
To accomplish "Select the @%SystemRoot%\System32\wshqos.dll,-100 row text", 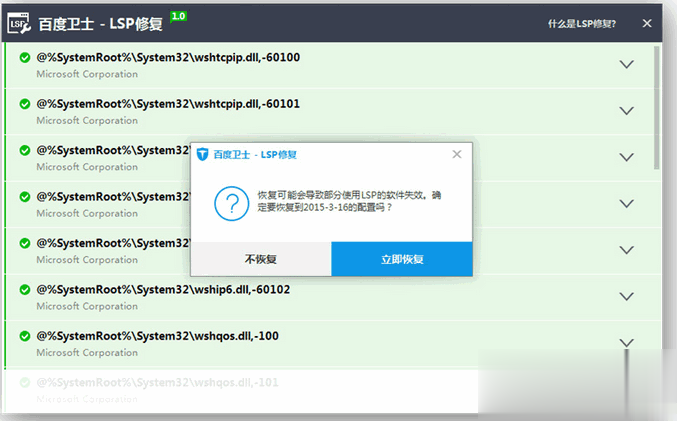I will 158,336.
